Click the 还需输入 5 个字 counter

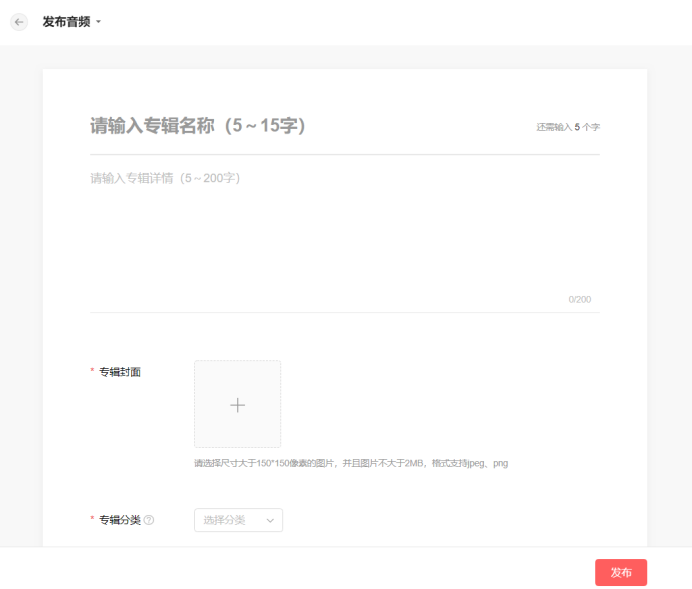(568, 128)
